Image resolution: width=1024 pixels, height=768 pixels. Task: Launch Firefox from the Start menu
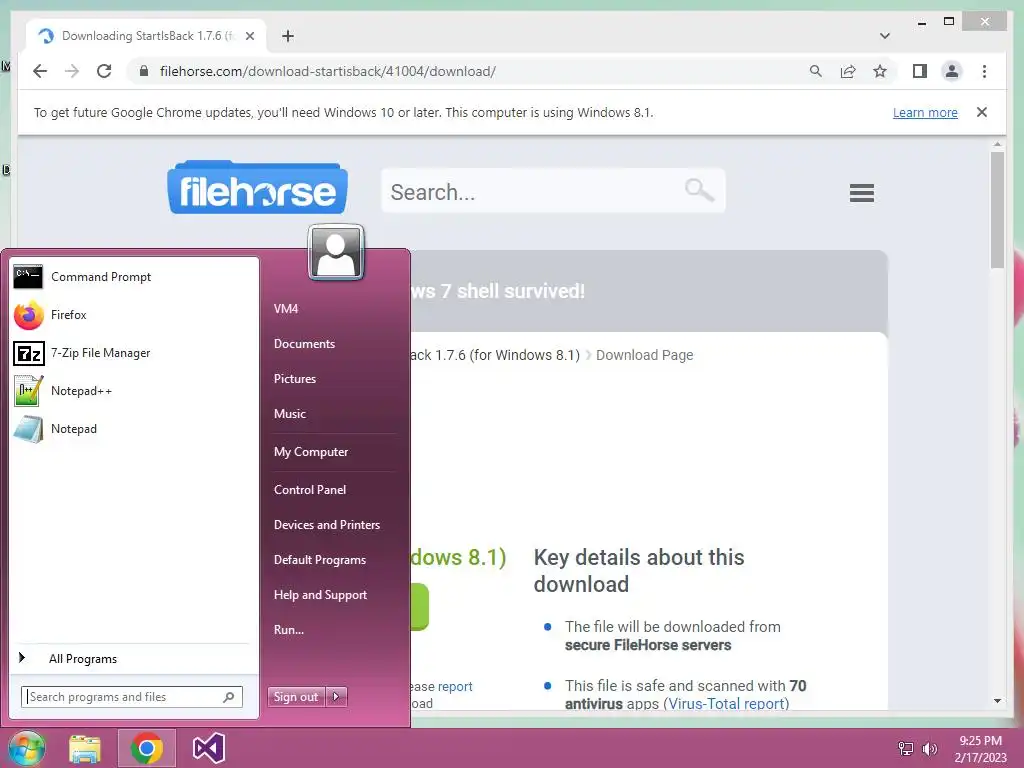[134, 315]
